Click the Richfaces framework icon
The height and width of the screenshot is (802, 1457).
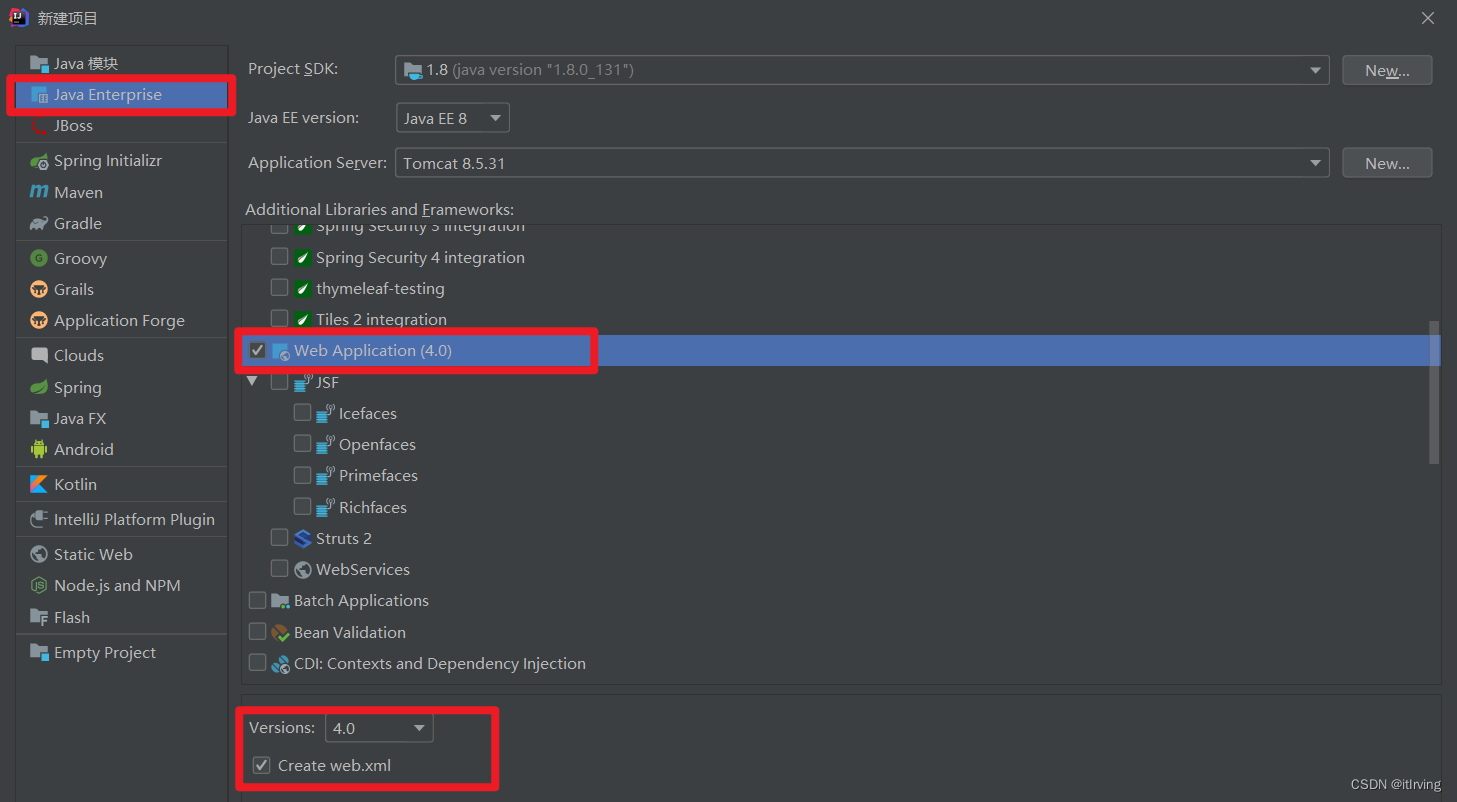(x=325, y=507)
